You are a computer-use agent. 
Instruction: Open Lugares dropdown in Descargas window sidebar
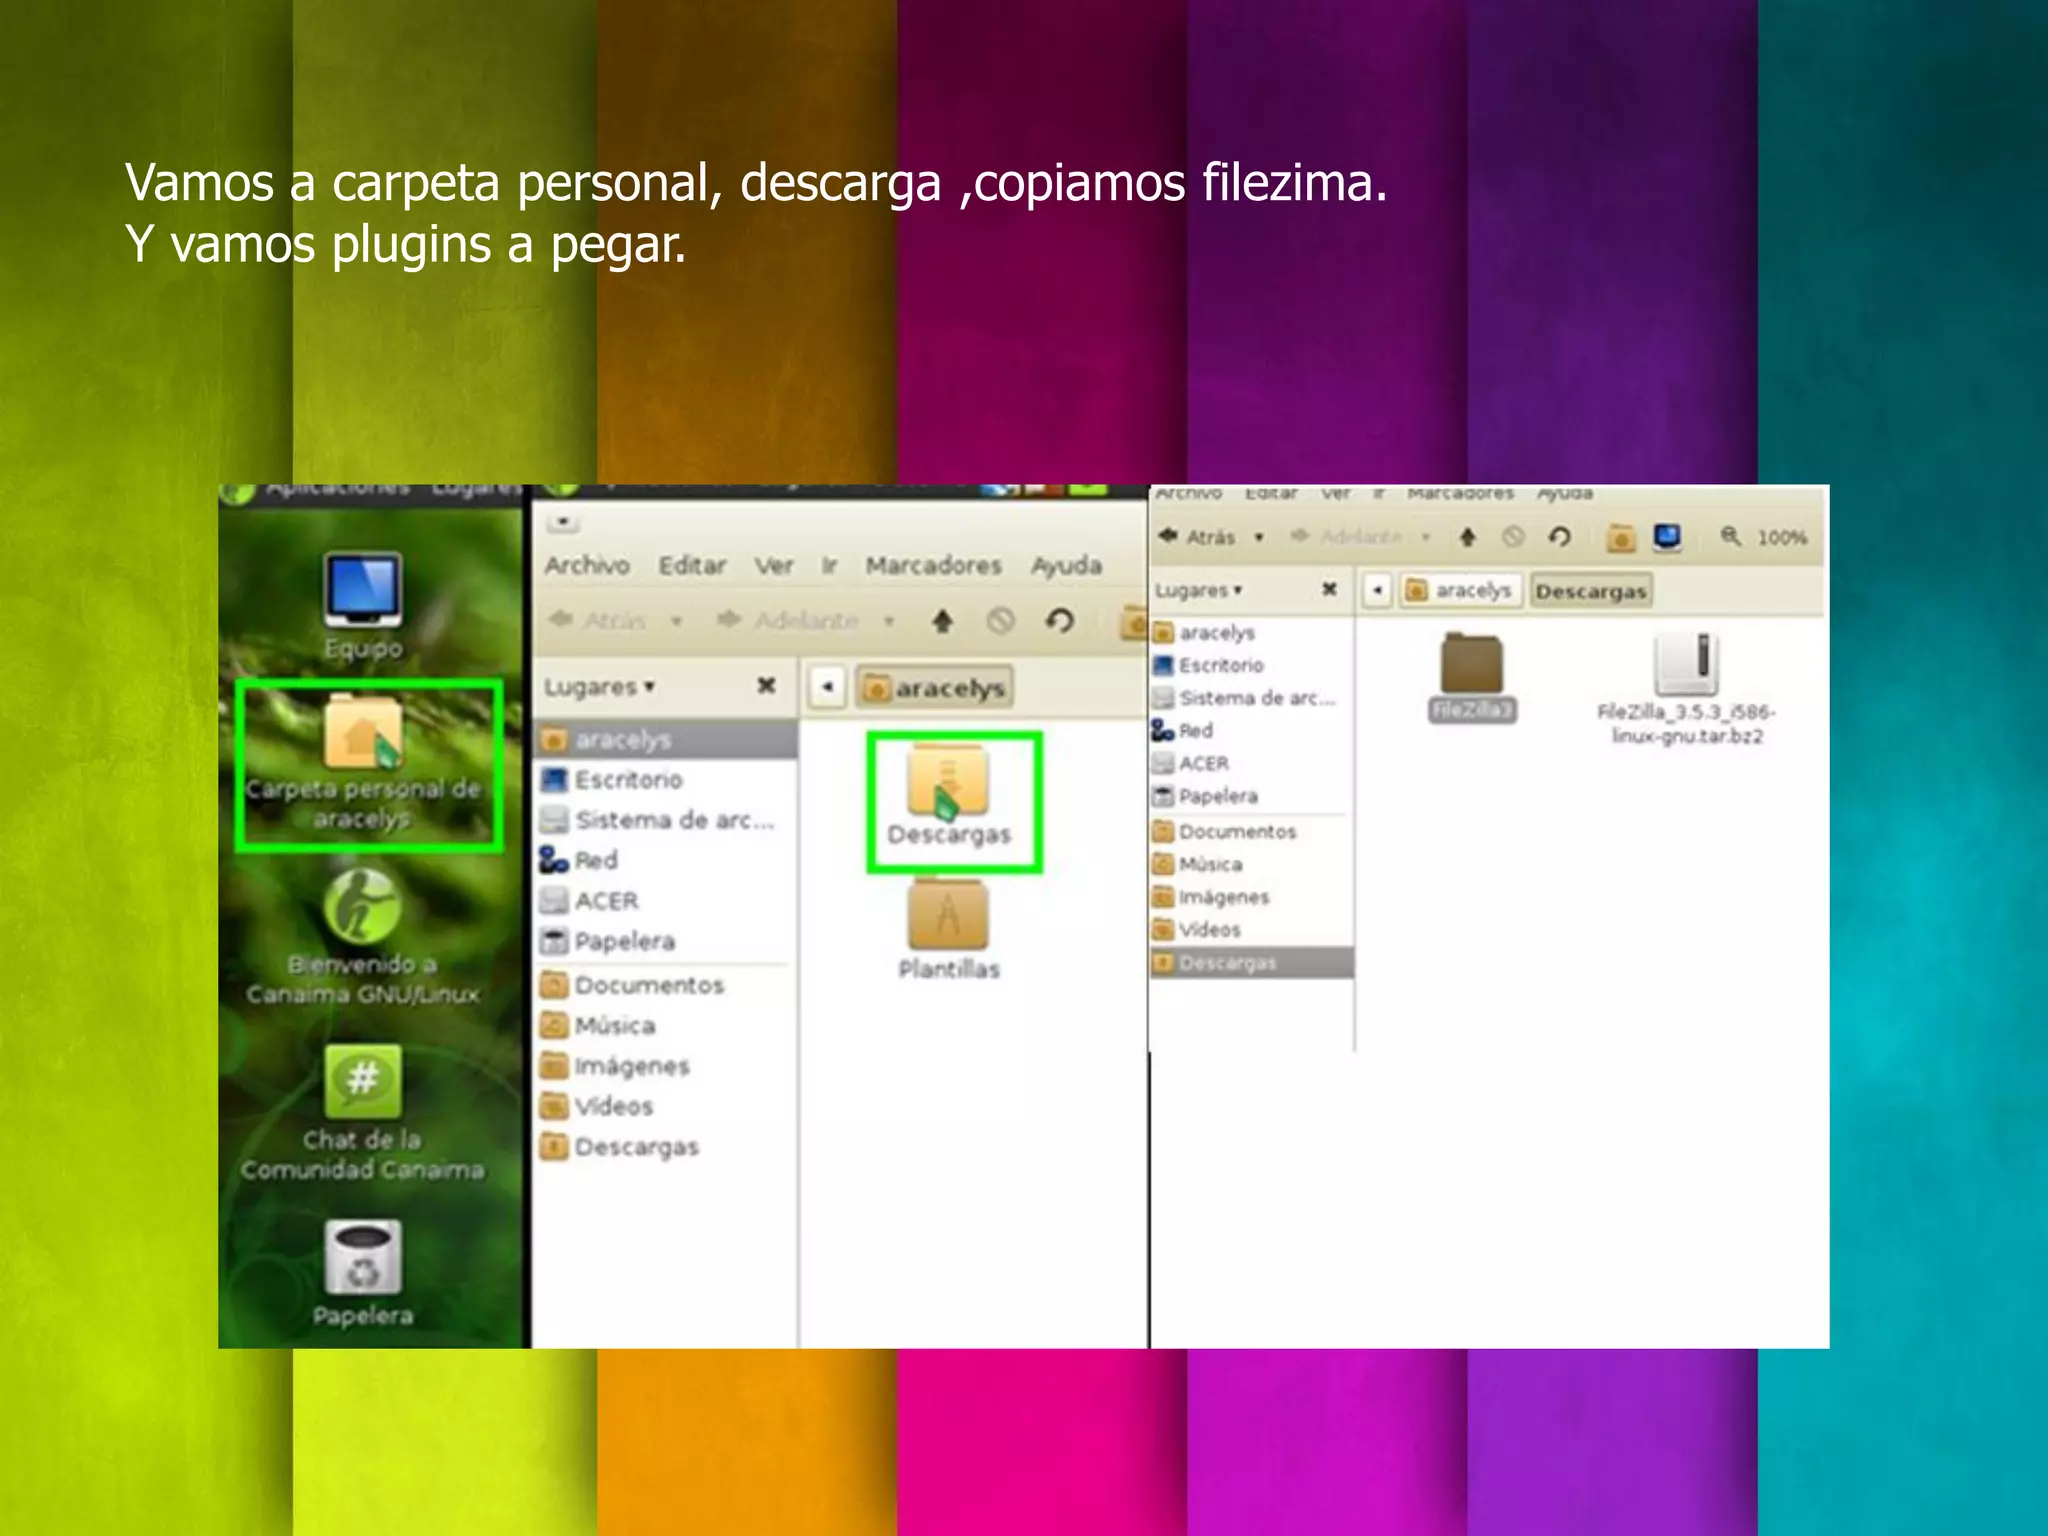click(1199, 590)
